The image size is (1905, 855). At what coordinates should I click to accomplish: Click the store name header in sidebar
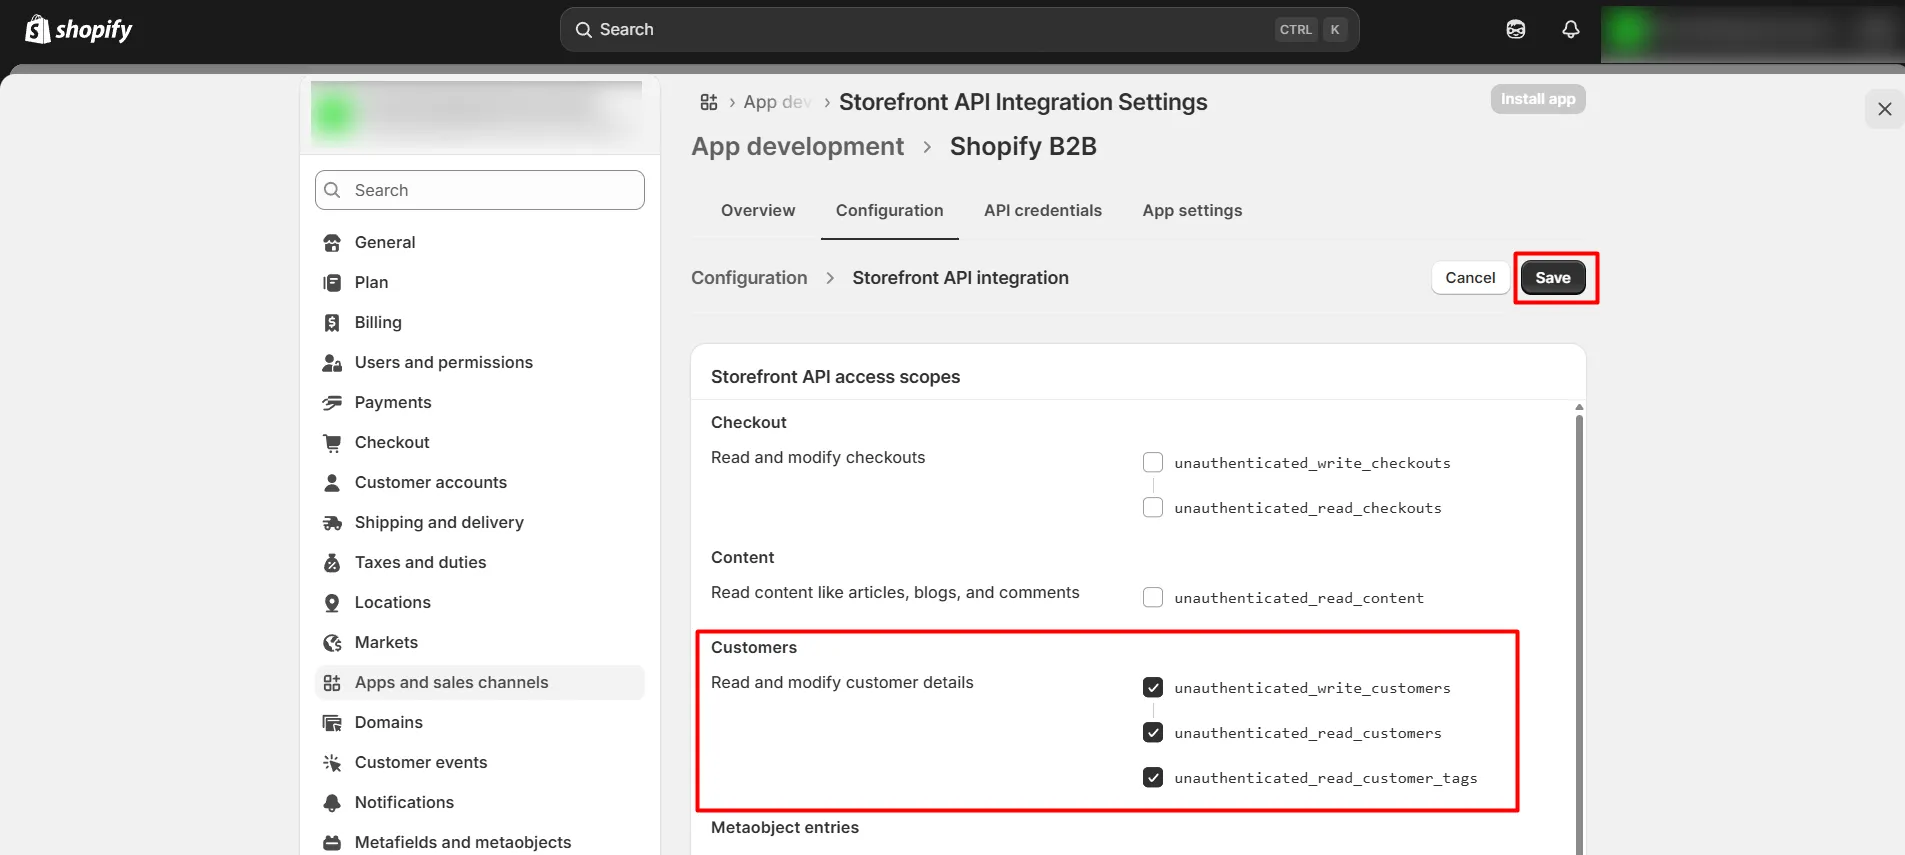pyautogui.click(x=477, y=115)
